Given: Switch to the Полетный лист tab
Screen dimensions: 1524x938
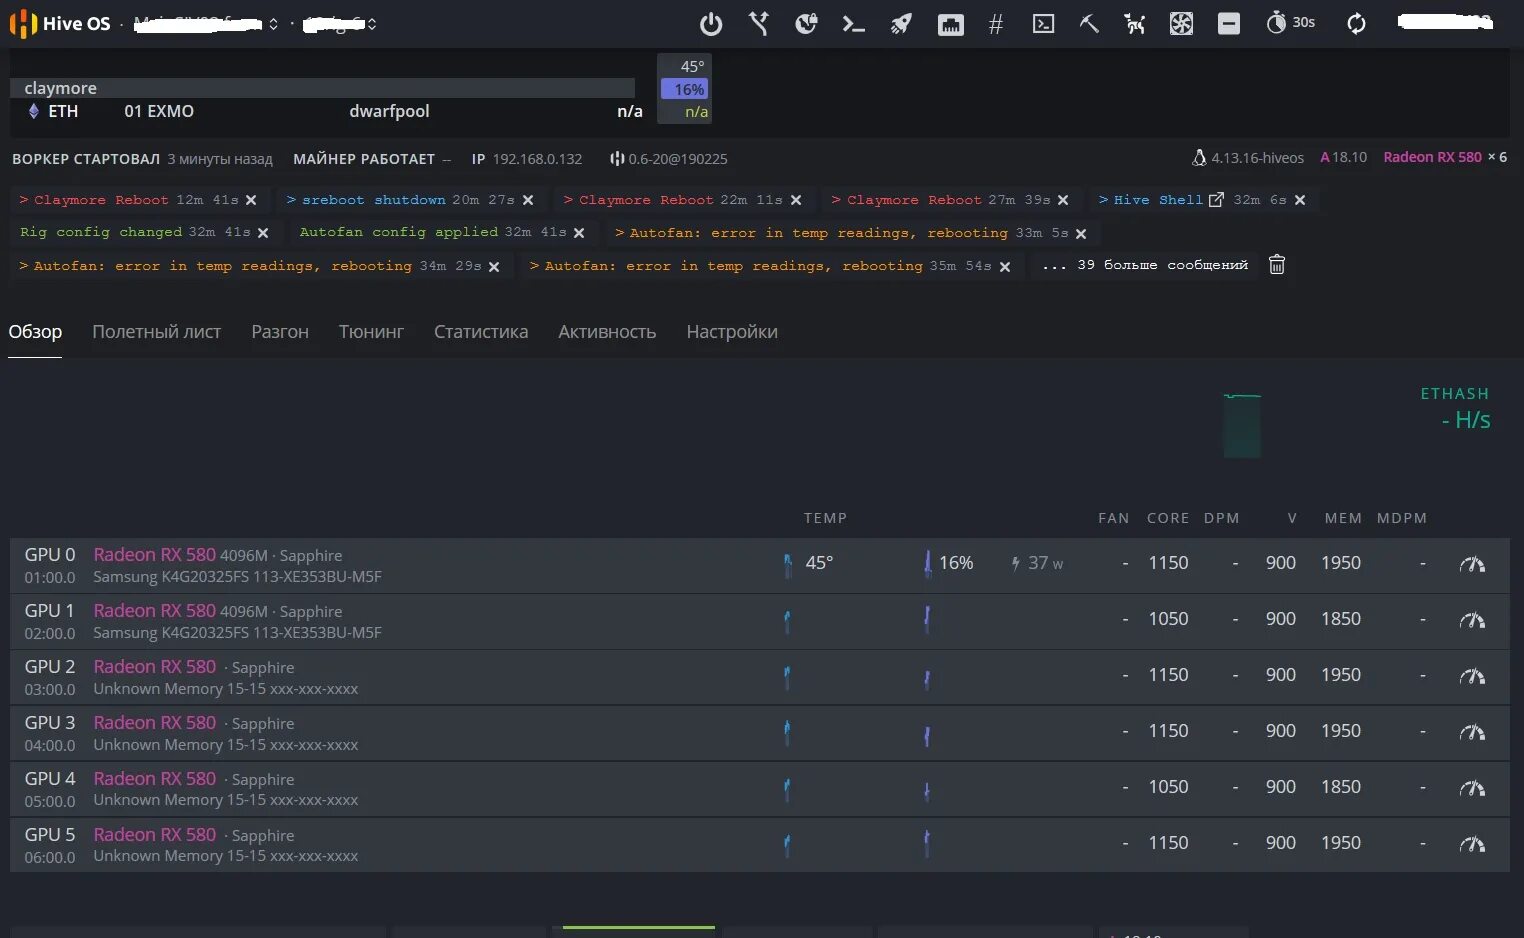Looking at the screenshot, I should tap(156, 332).
